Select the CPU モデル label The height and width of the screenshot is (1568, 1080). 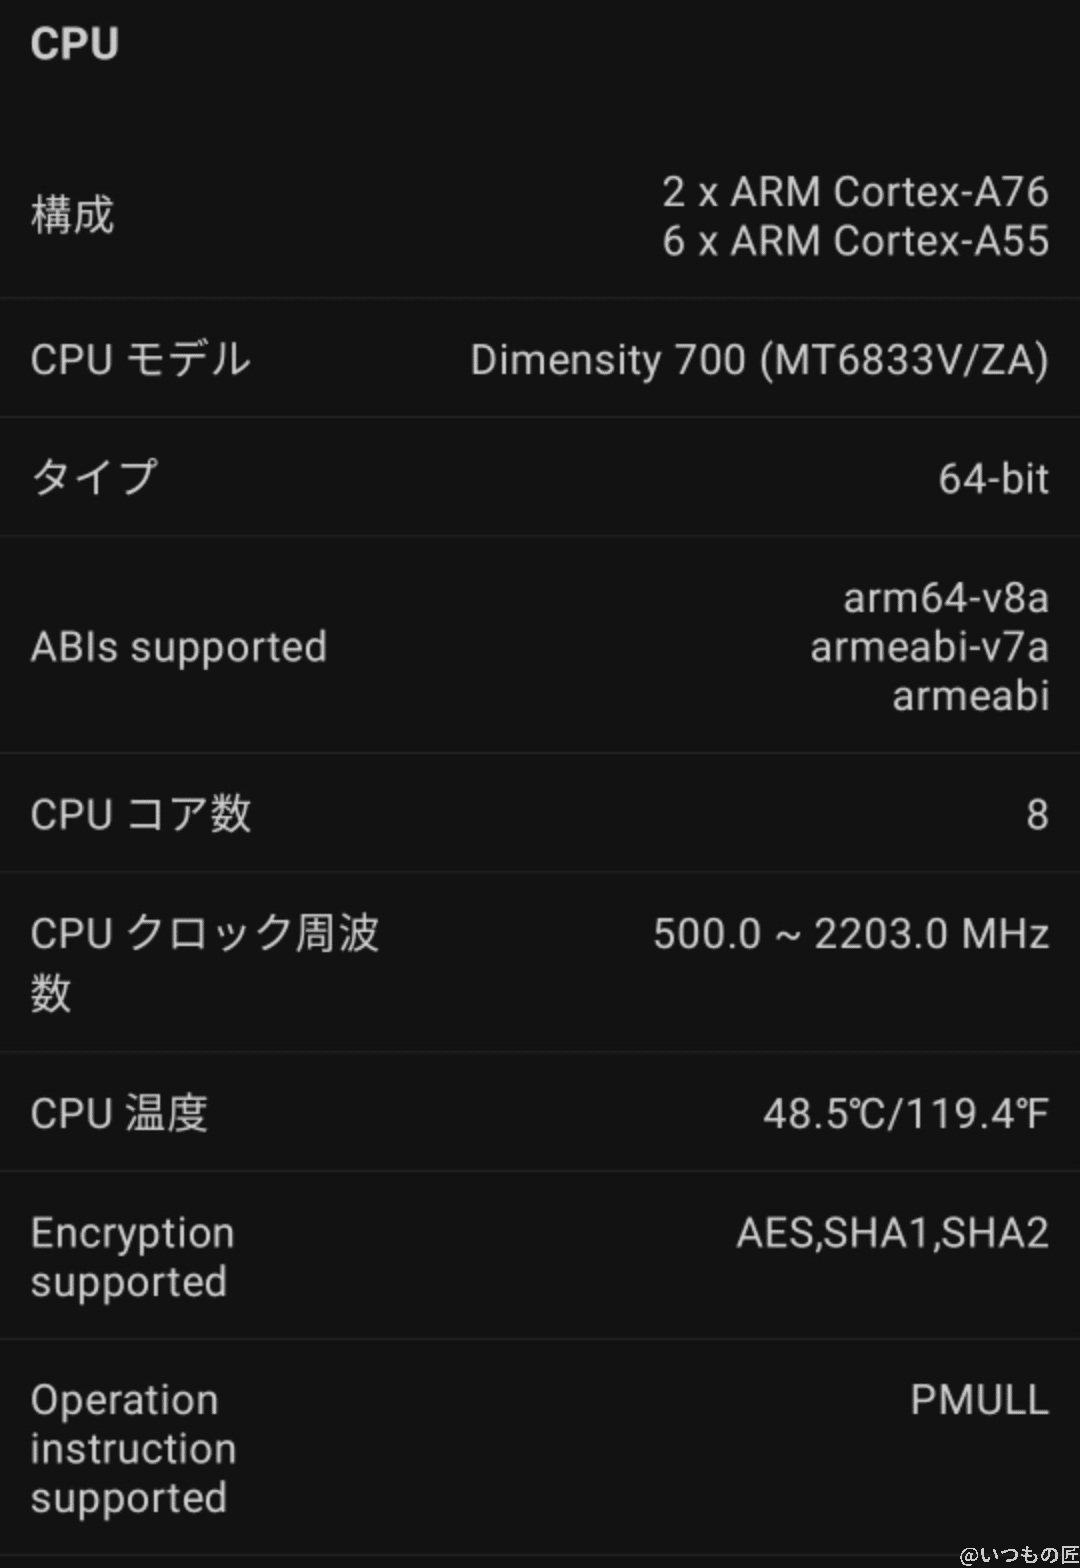point(140,360)
